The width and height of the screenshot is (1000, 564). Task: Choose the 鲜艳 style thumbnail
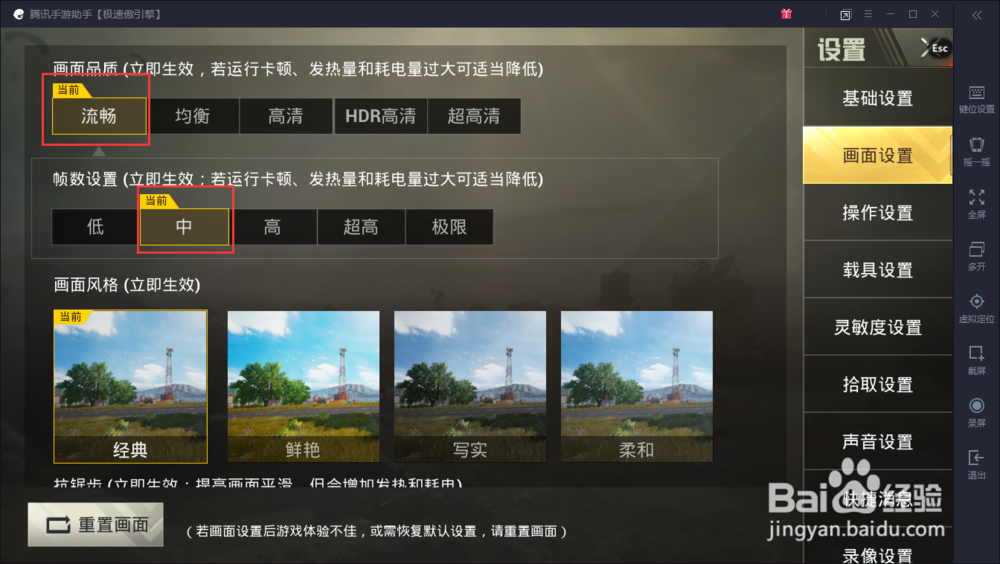[303, 387]
